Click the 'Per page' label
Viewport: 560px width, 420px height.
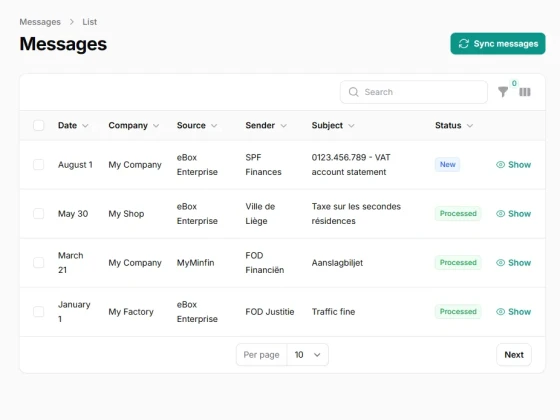[261, 355]
